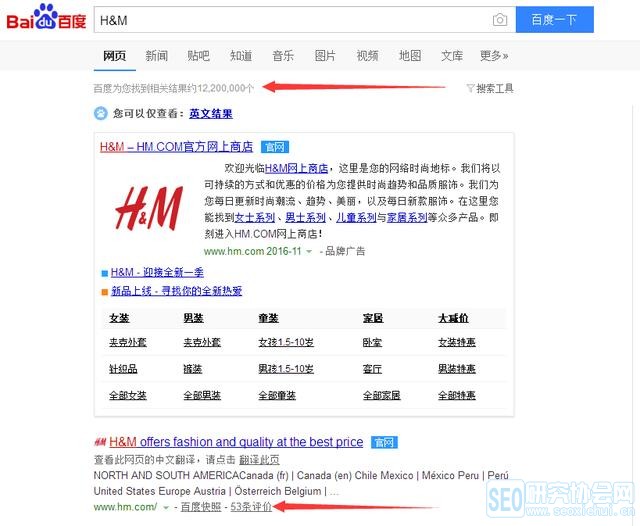Click small H&M favicon before second result
Image resolution: width=640 pixels, height=526 pixels.
(x=100, y=442)
